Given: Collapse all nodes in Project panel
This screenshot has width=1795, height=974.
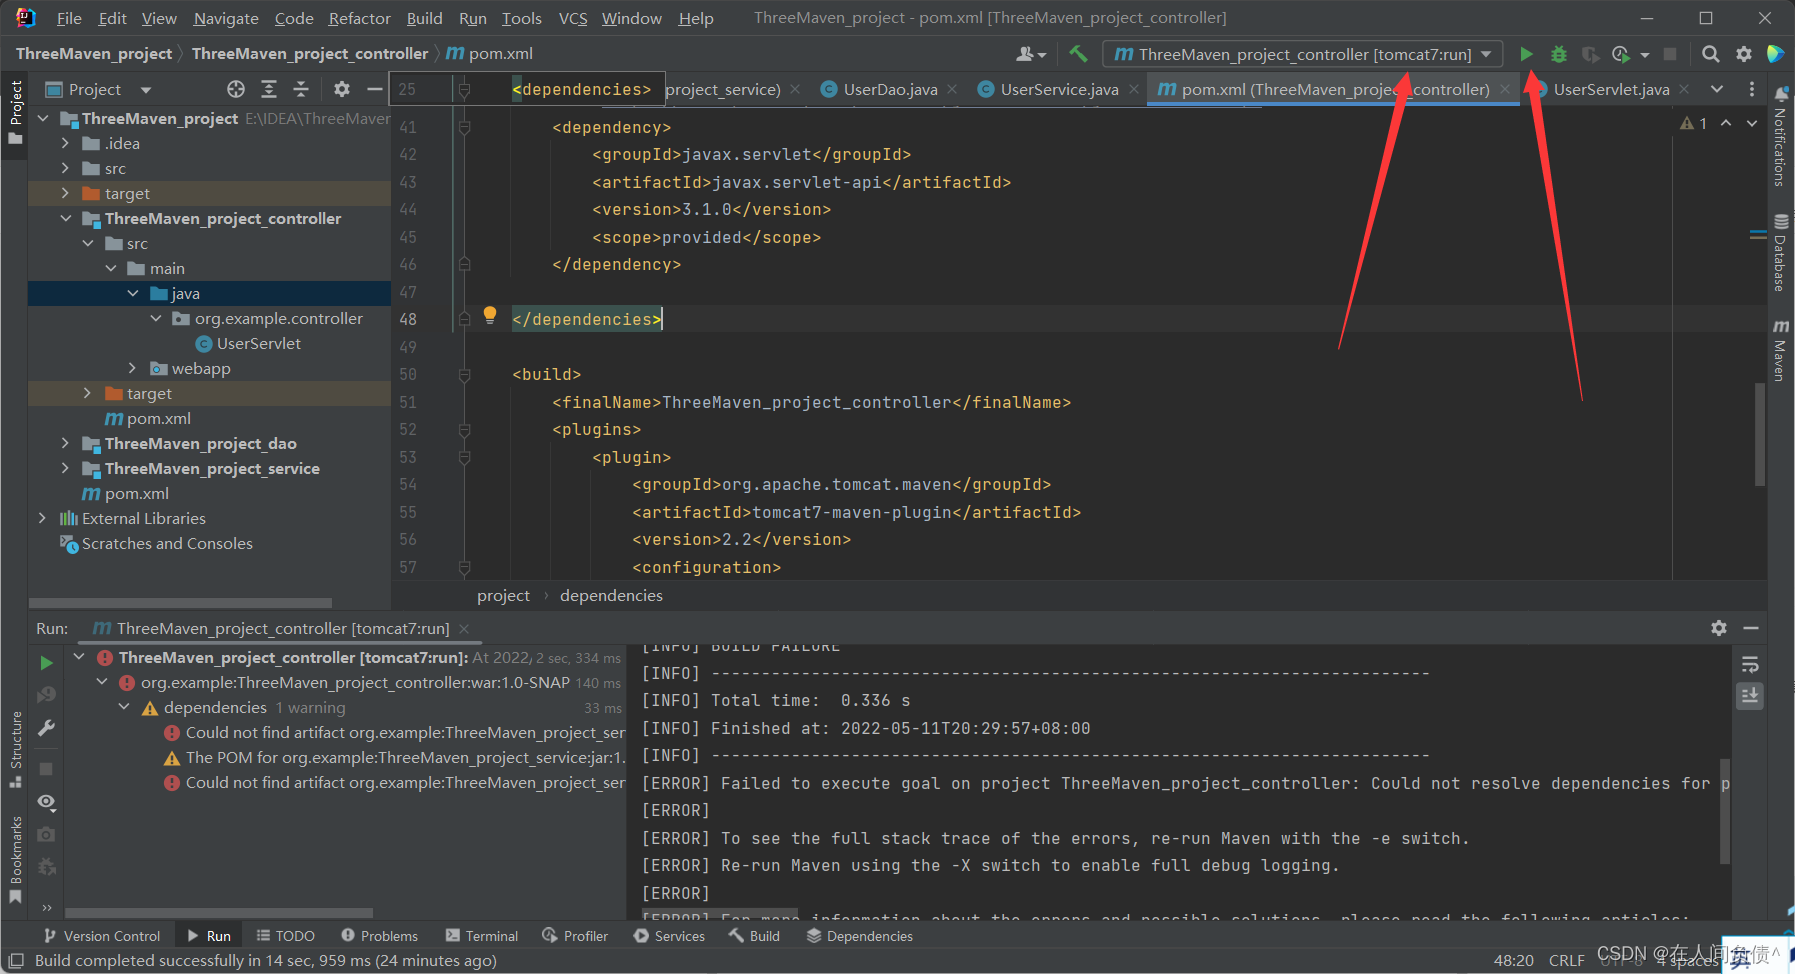Looking at the screenshot, I should pos(301,89).
